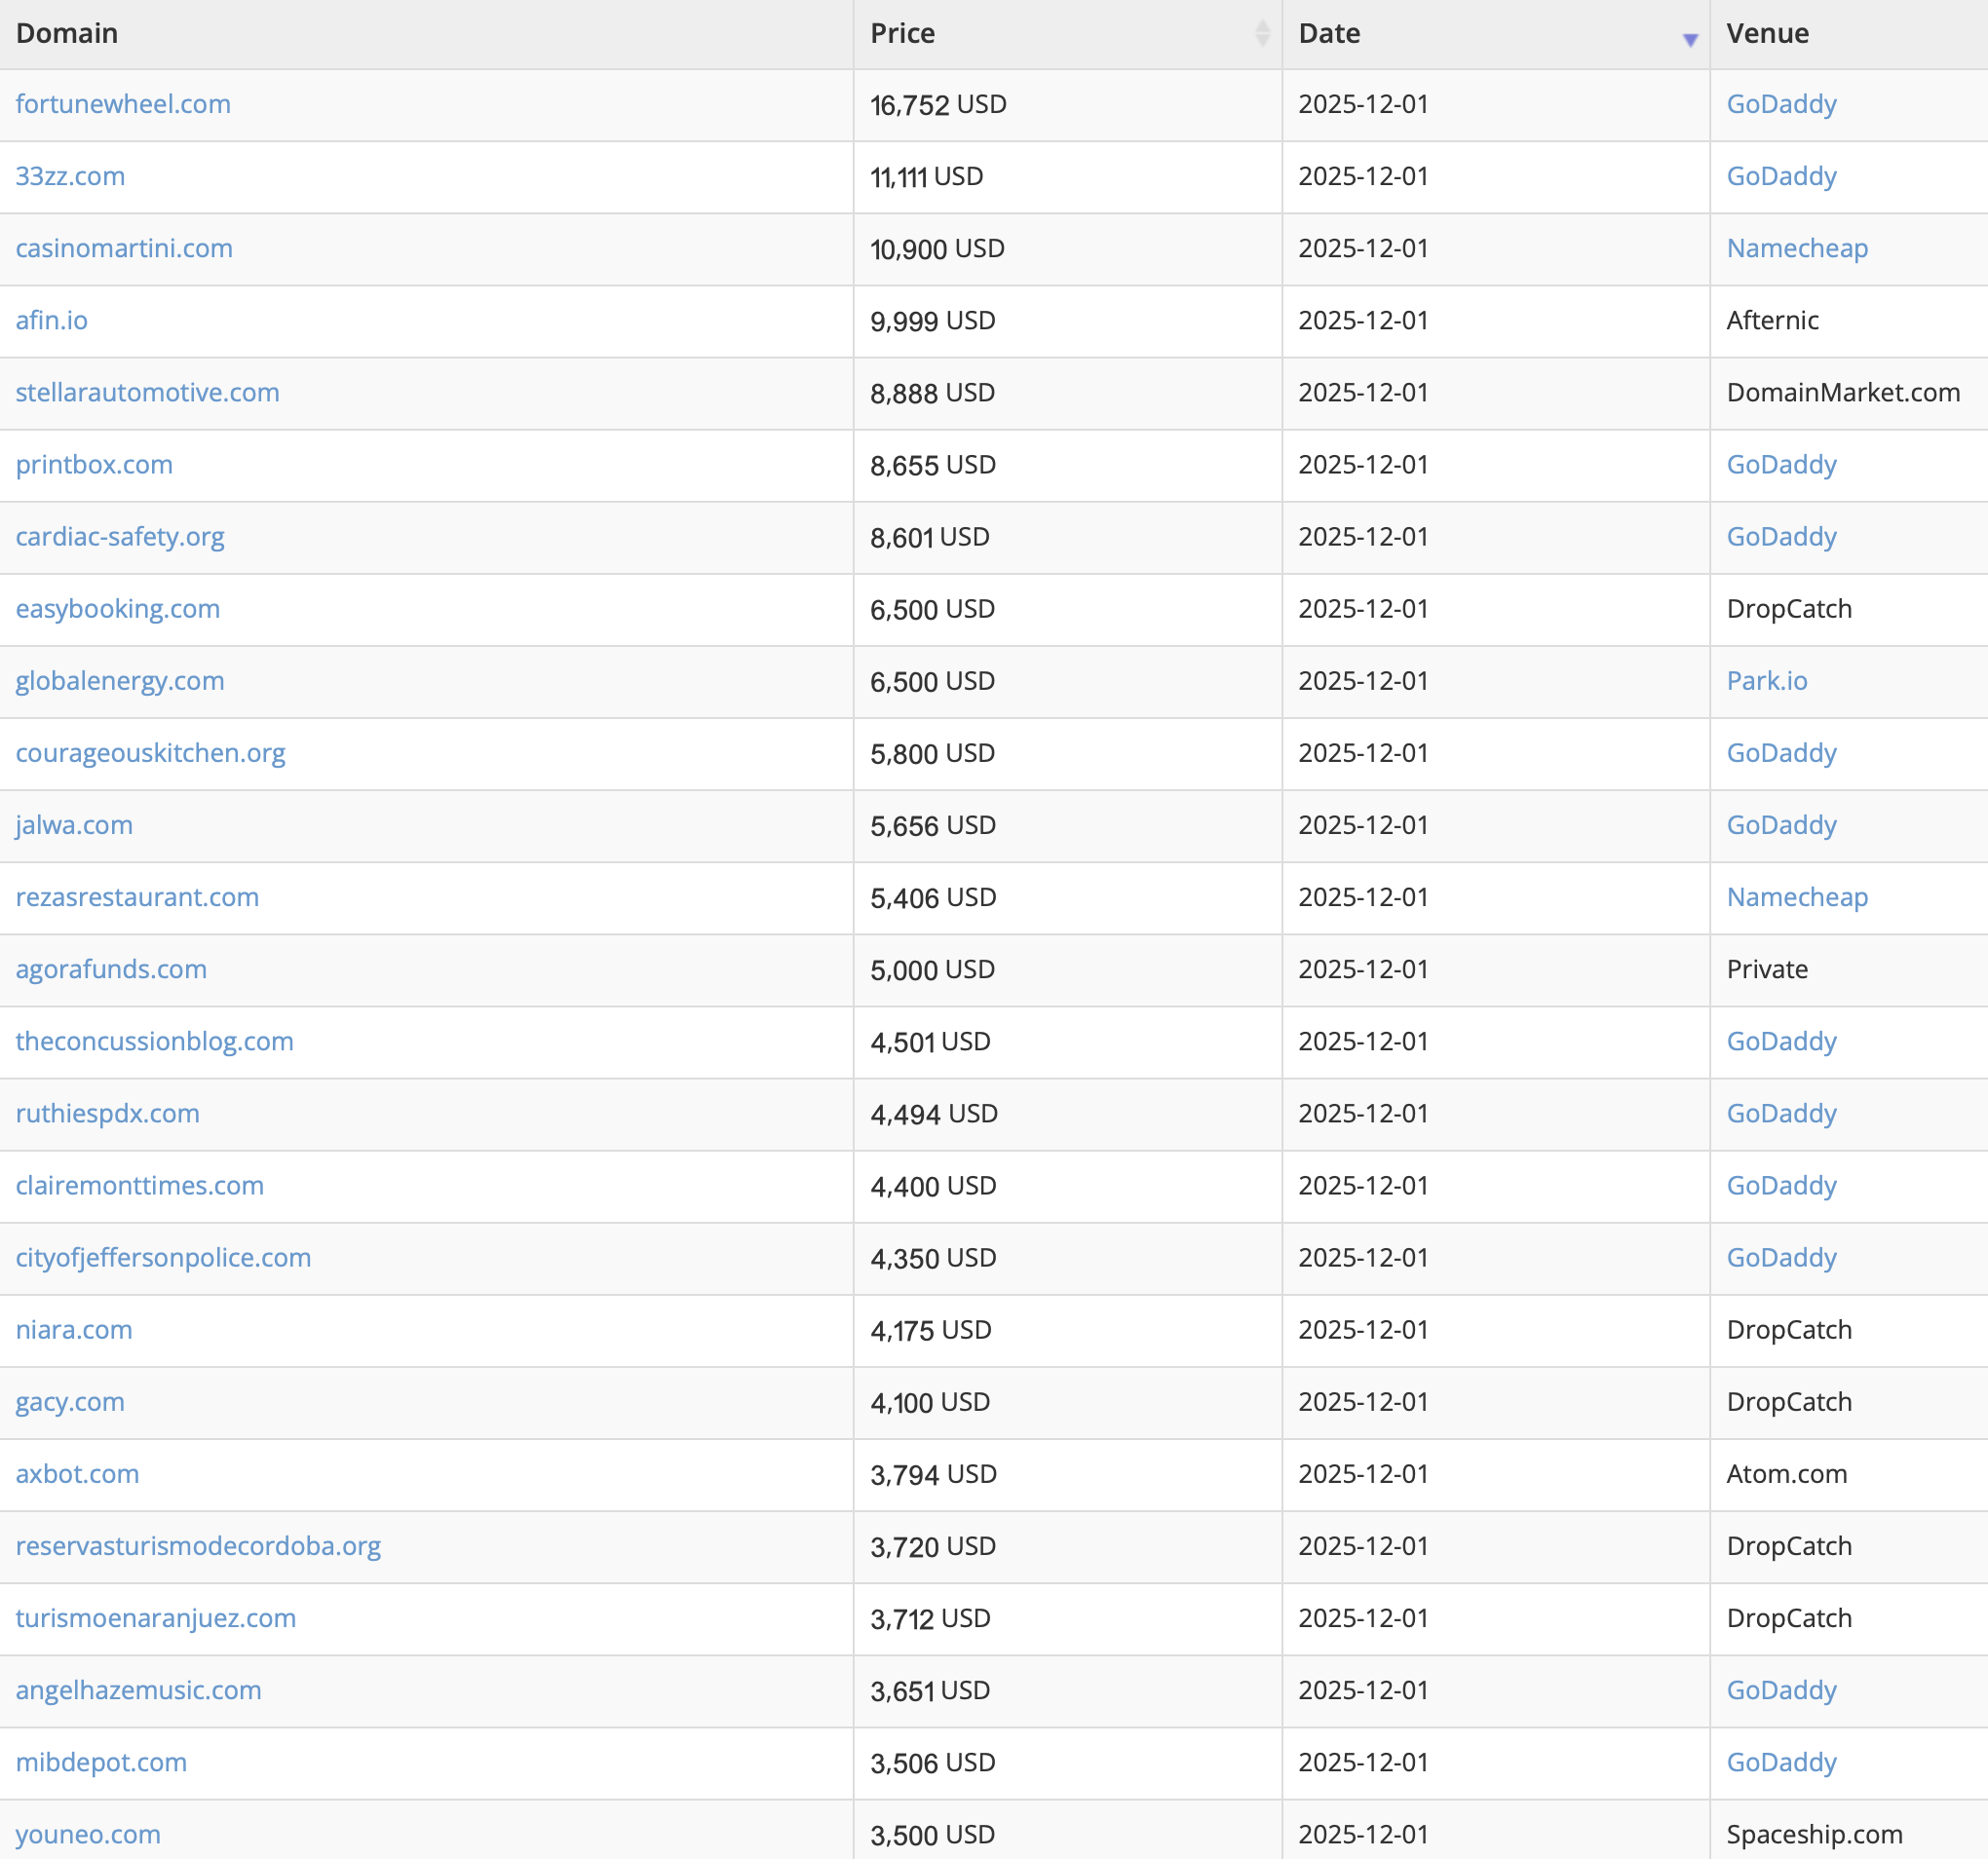Screen dimensions: 1988x1859
Task: Open jalwa.com domain link
Action: (74, 825)
